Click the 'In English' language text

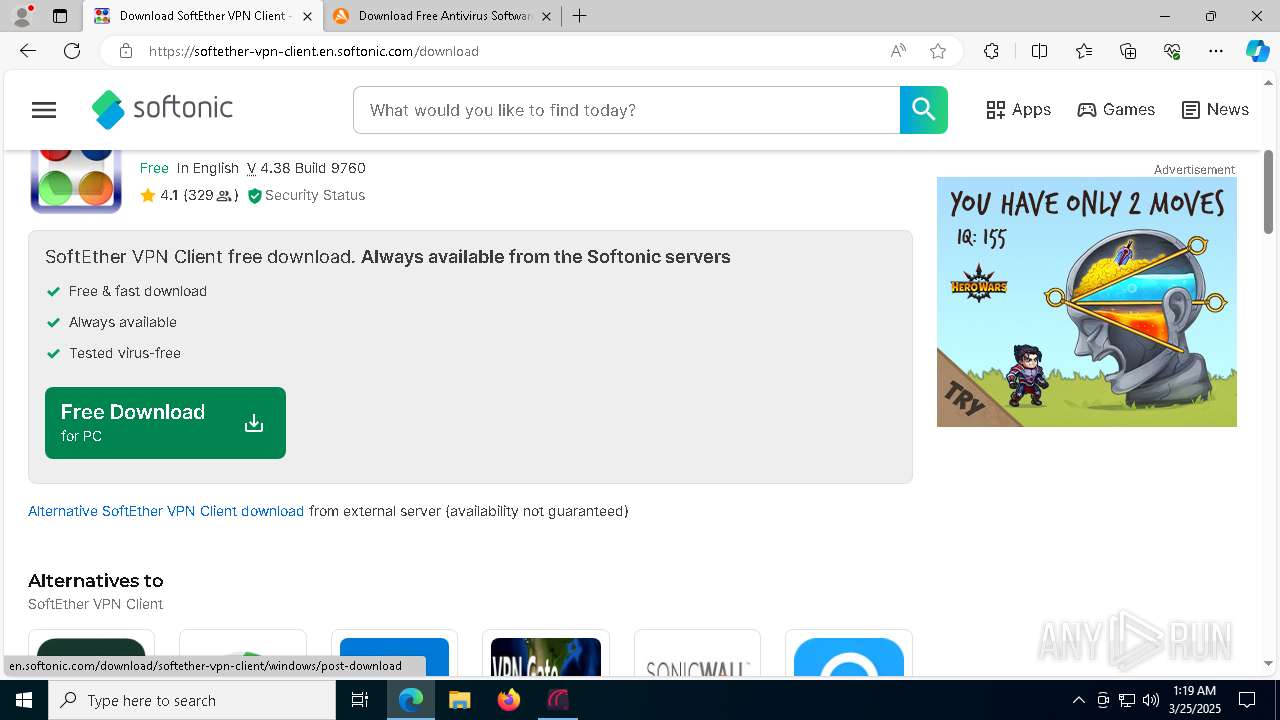click(208, 168)
